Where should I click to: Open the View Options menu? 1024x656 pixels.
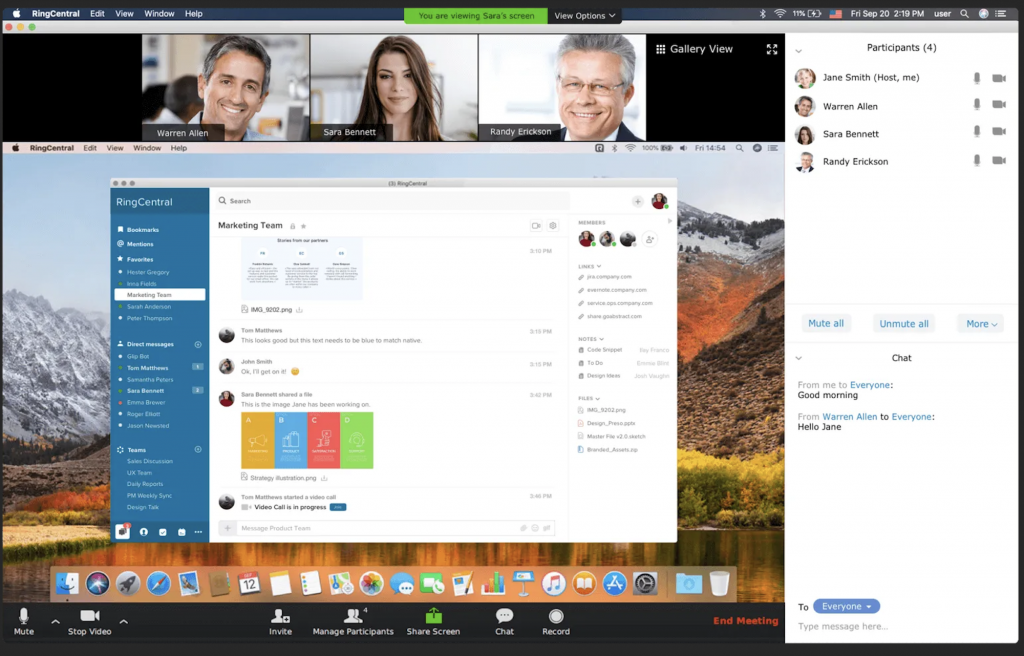[x=584, y=15]
